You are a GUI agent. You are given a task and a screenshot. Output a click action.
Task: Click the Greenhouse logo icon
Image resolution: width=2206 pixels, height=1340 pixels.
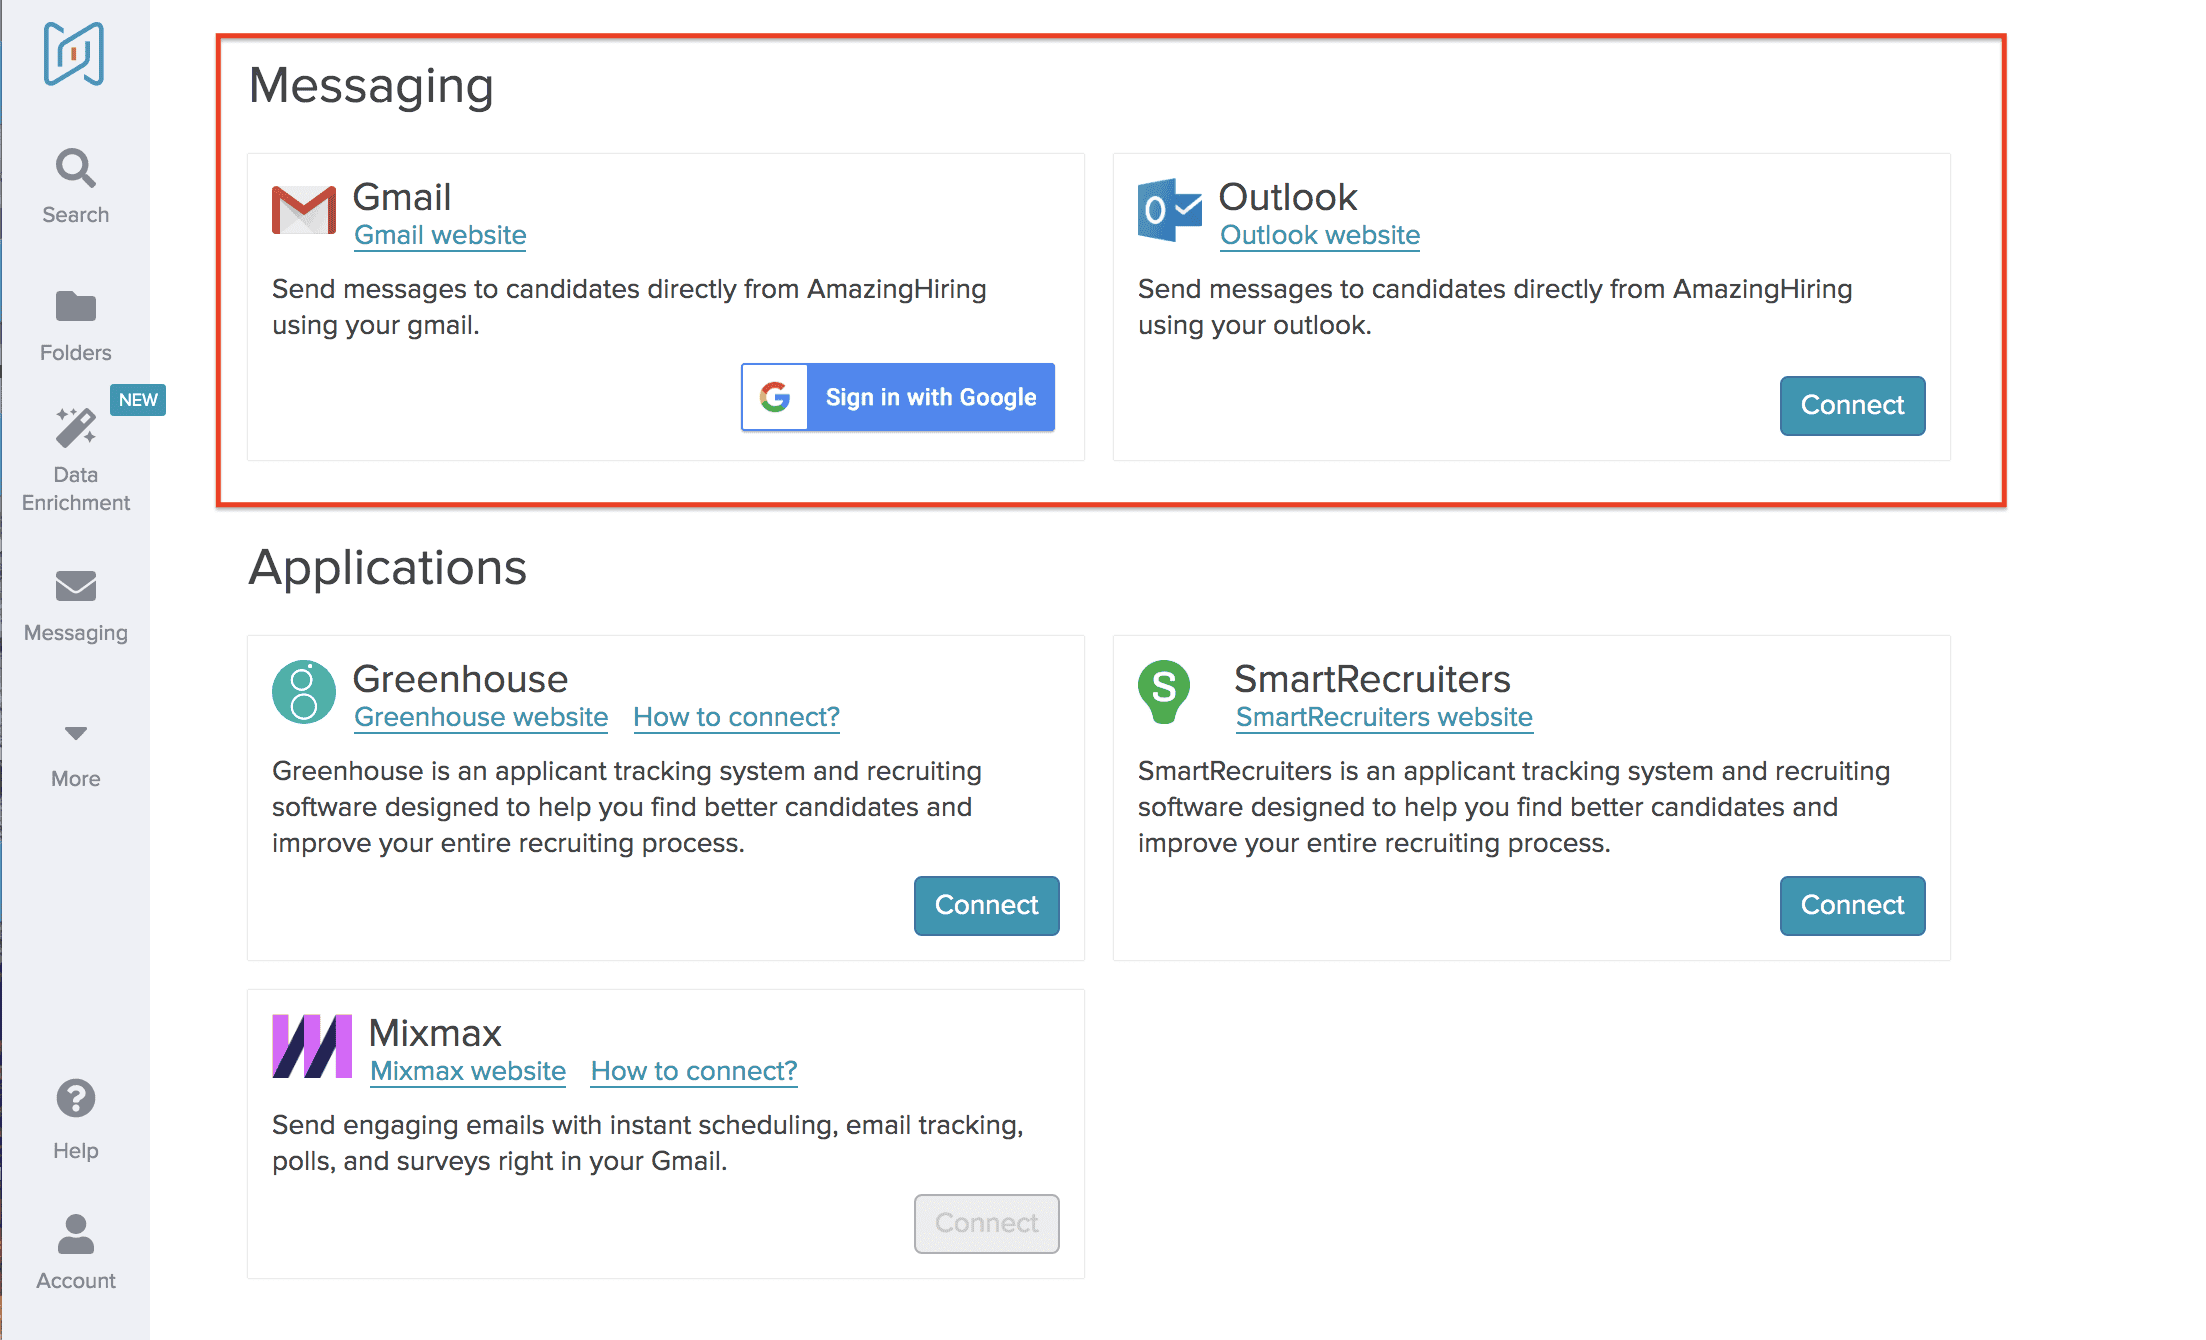(x=304, y=691)
